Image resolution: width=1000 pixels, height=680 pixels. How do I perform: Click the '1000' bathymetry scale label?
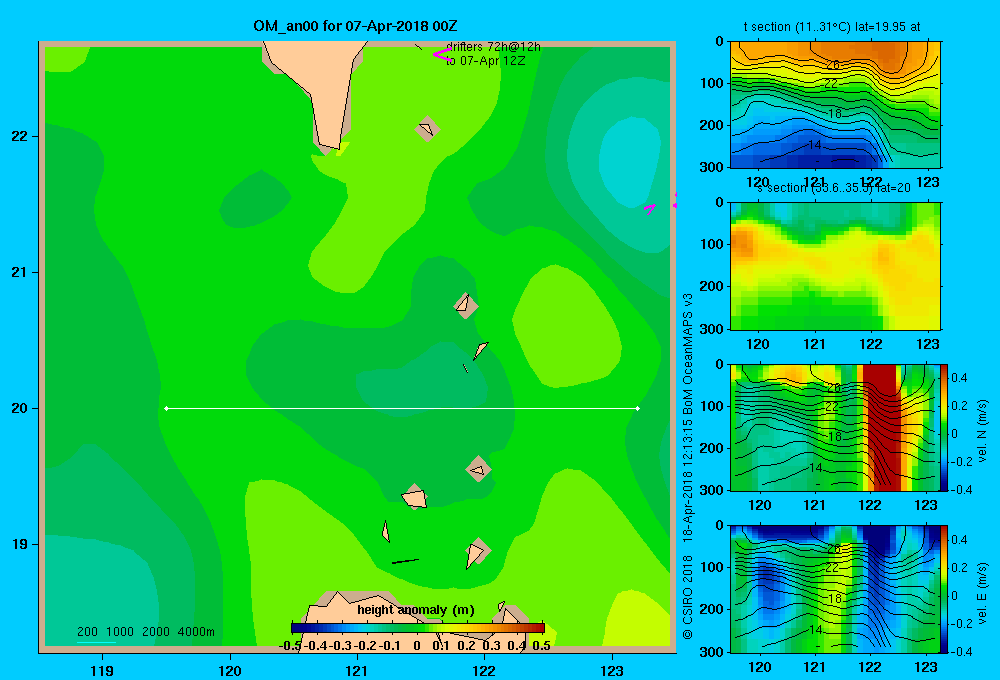(120, 632)
